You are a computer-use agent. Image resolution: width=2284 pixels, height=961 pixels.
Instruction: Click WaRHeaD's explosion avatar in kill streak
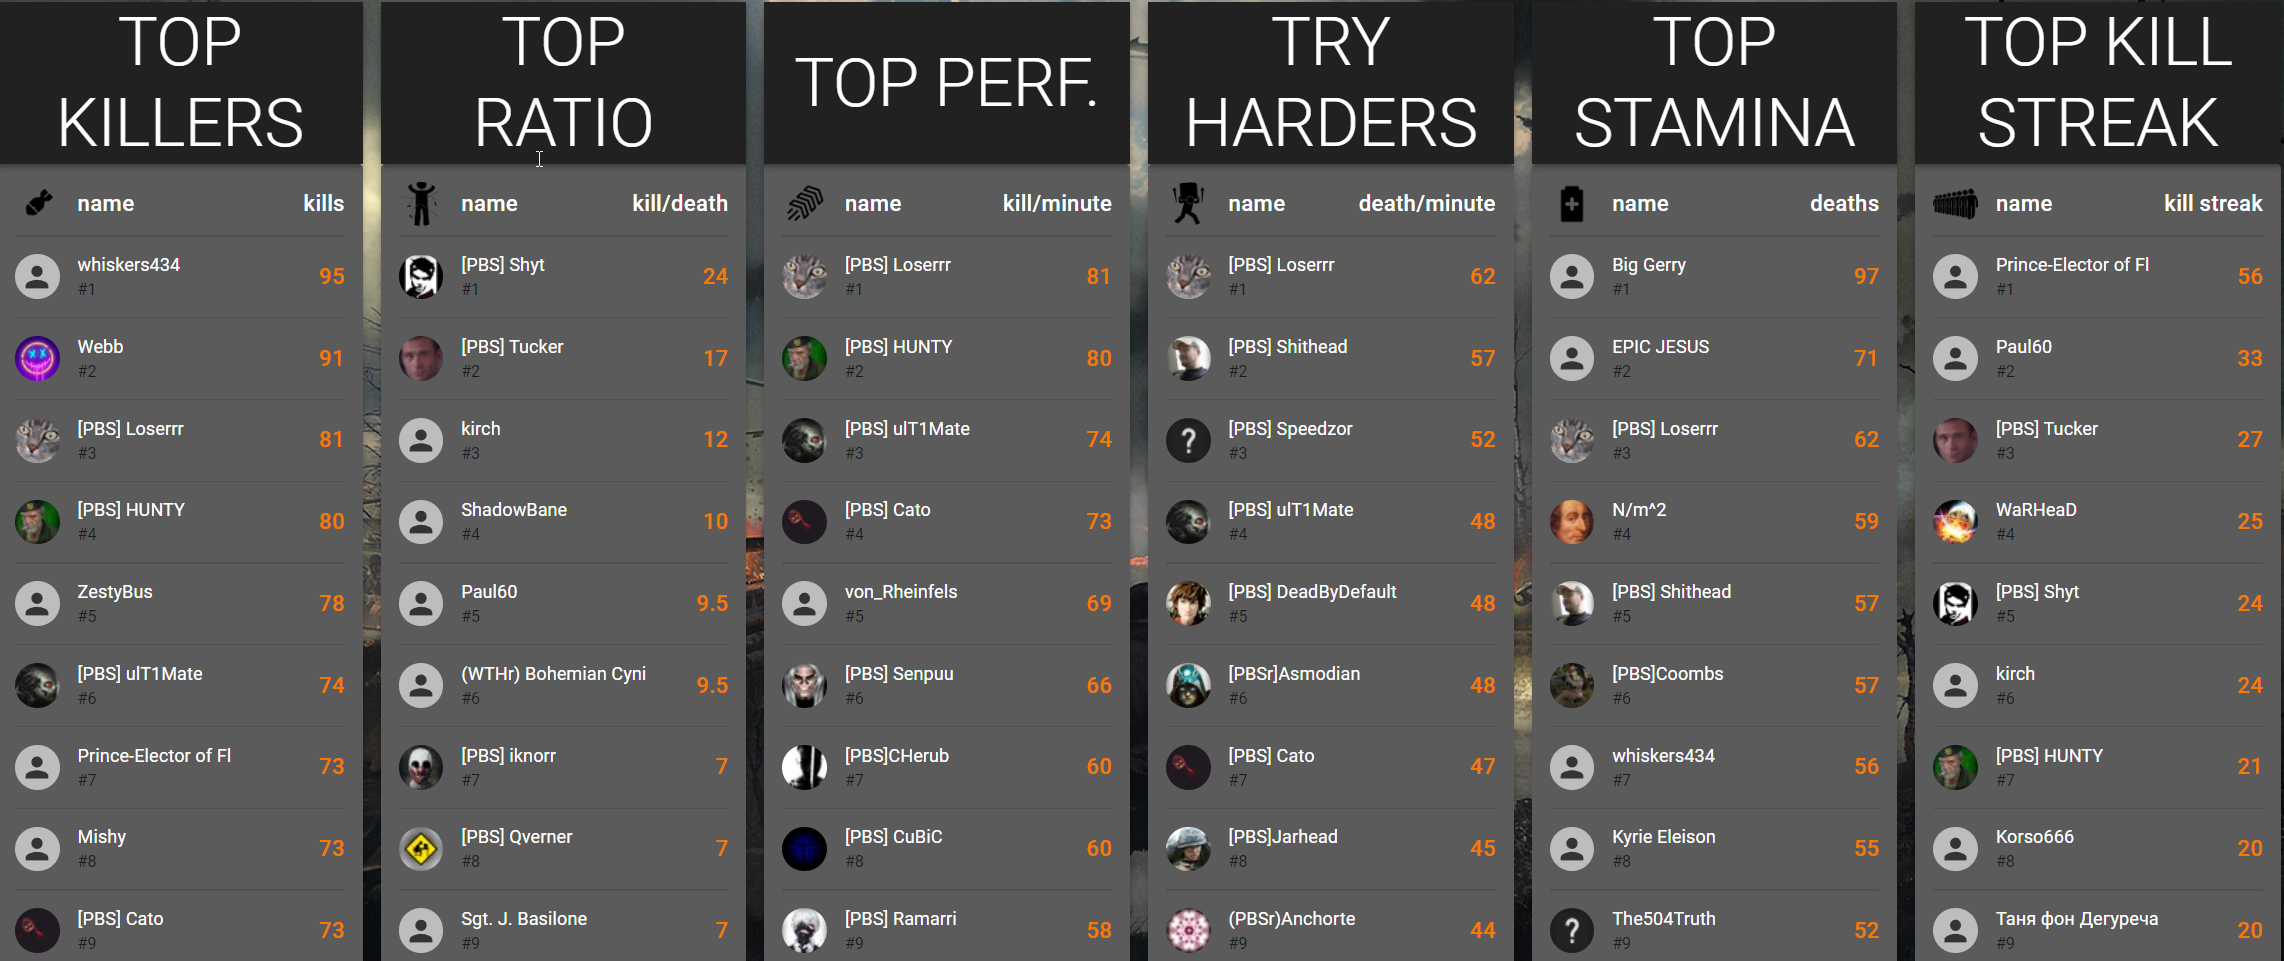point(1955,521)
